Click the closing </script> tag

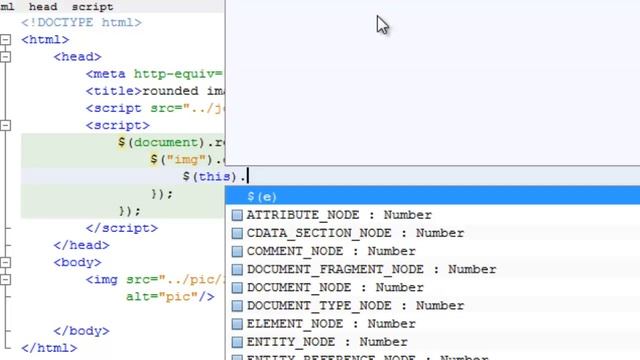coord(122,228)
